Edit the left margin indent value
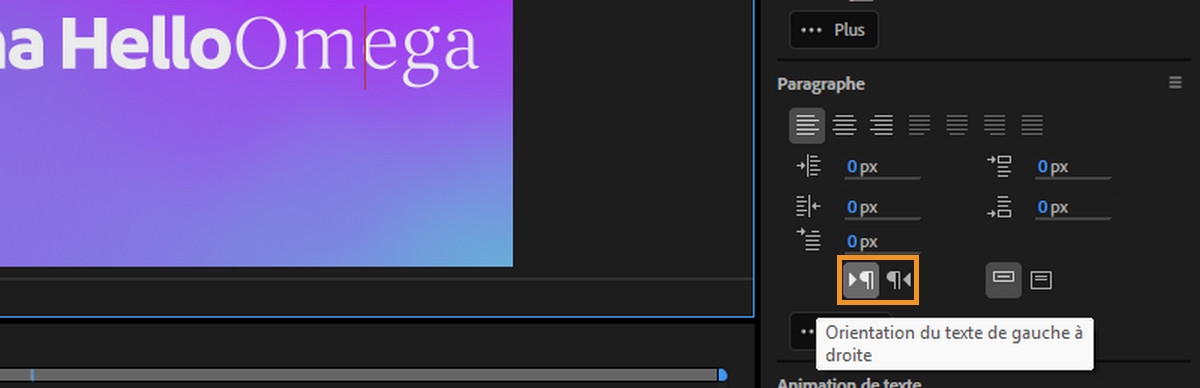 click(881, 167)
